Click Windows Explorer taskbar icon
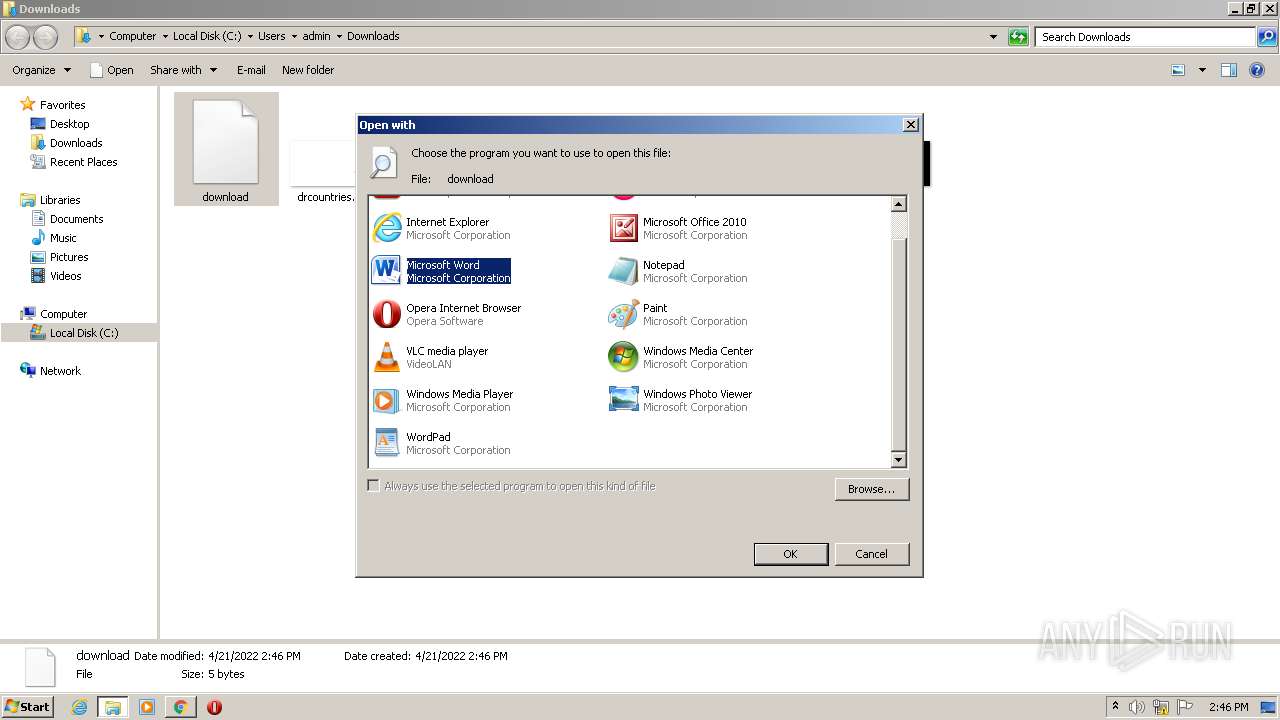The height and width of the screenshot is (720, 1280). click(113, 707)
